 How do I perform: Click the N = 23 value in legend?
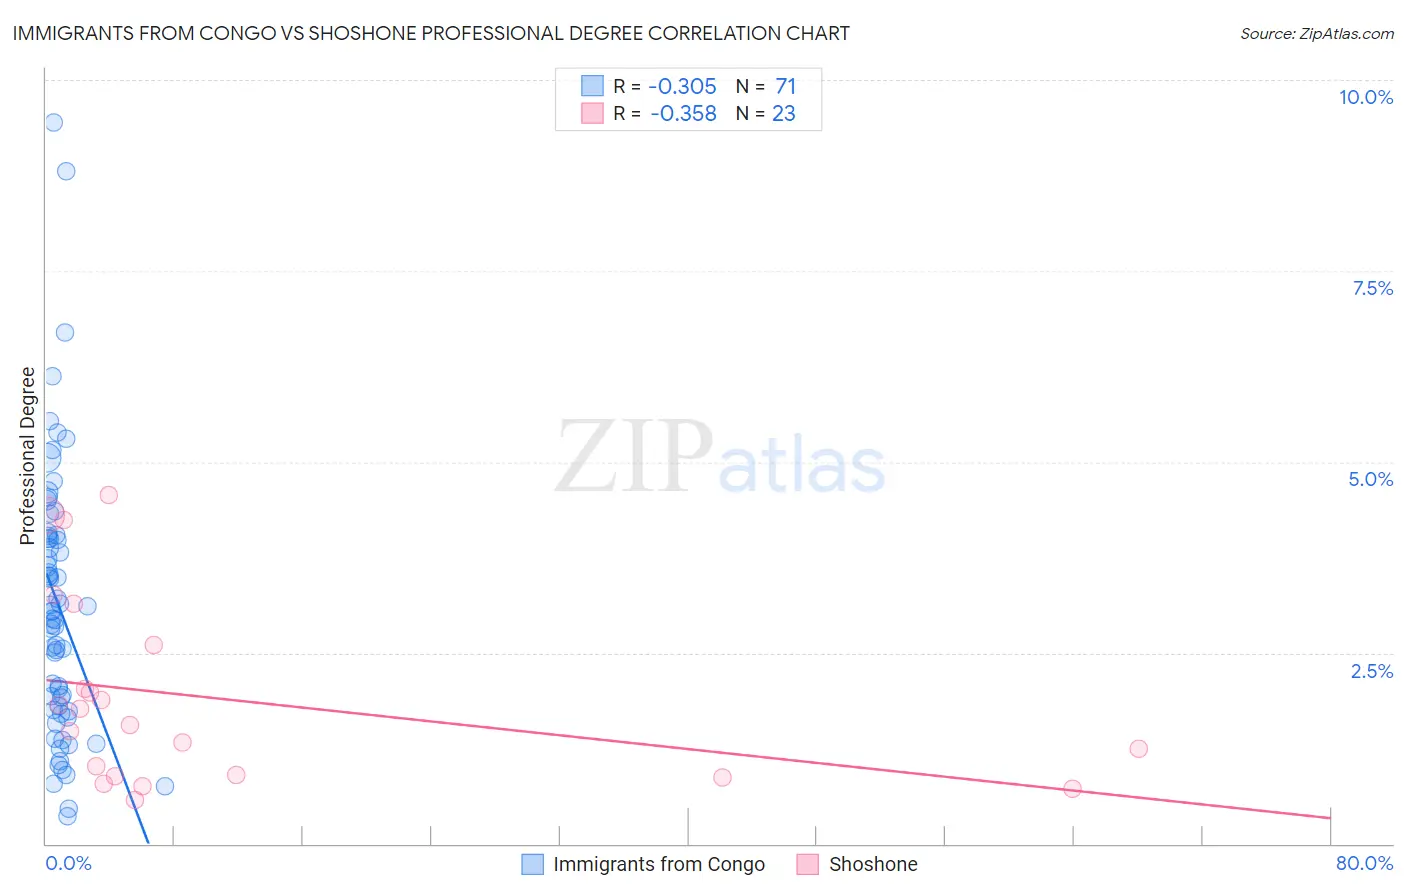click(x=766, y=113)
